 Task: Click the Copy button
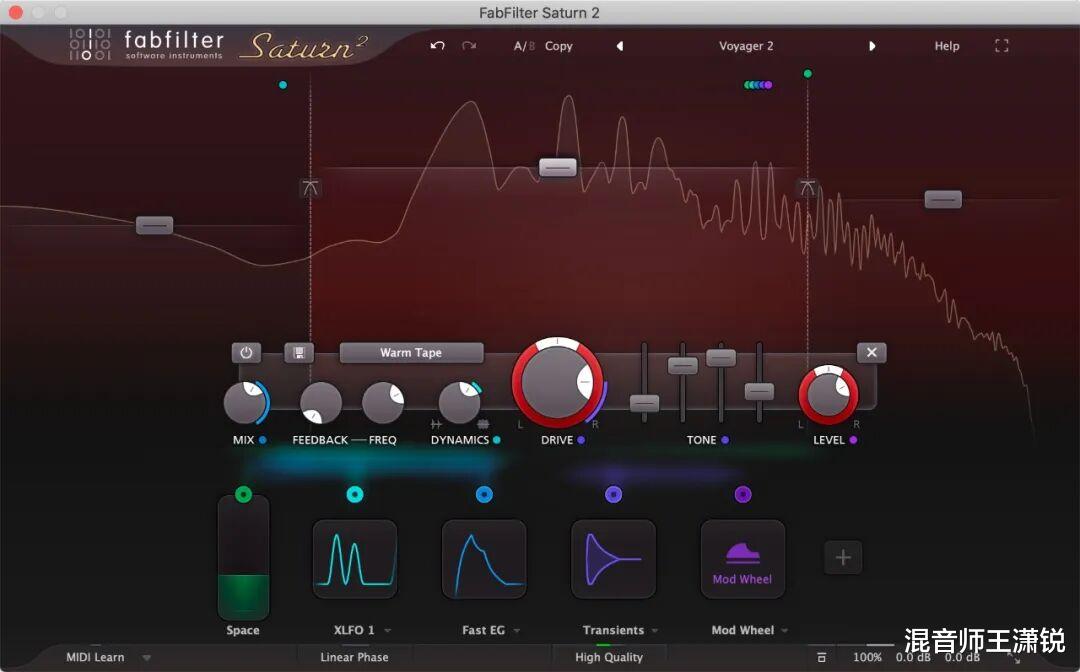click(559, 46)
